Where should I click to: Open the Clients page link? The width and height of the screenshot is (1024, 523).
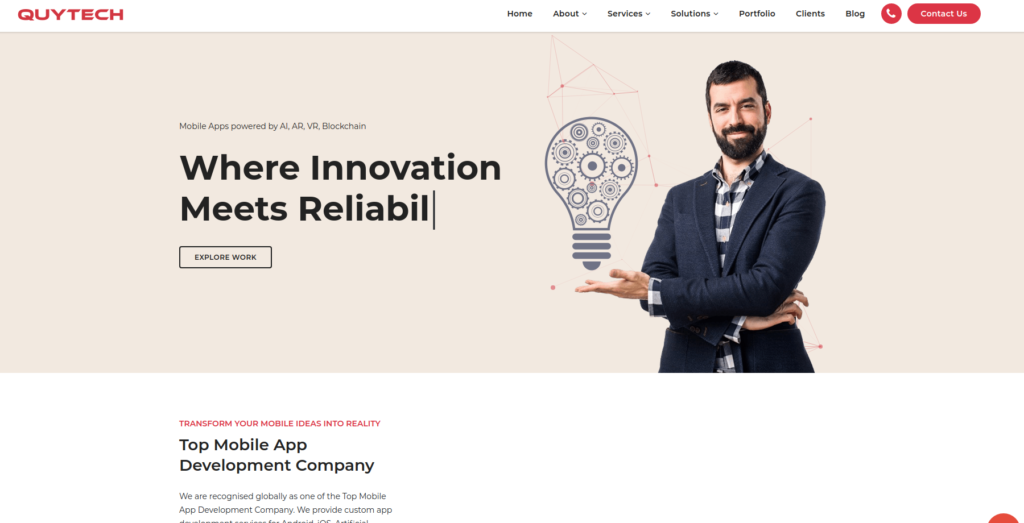810,14
